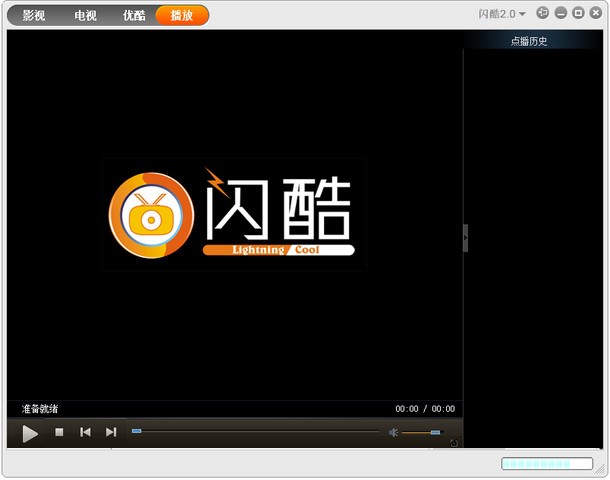
Task: Click the pin window icon
Action: tap(543, 13)
